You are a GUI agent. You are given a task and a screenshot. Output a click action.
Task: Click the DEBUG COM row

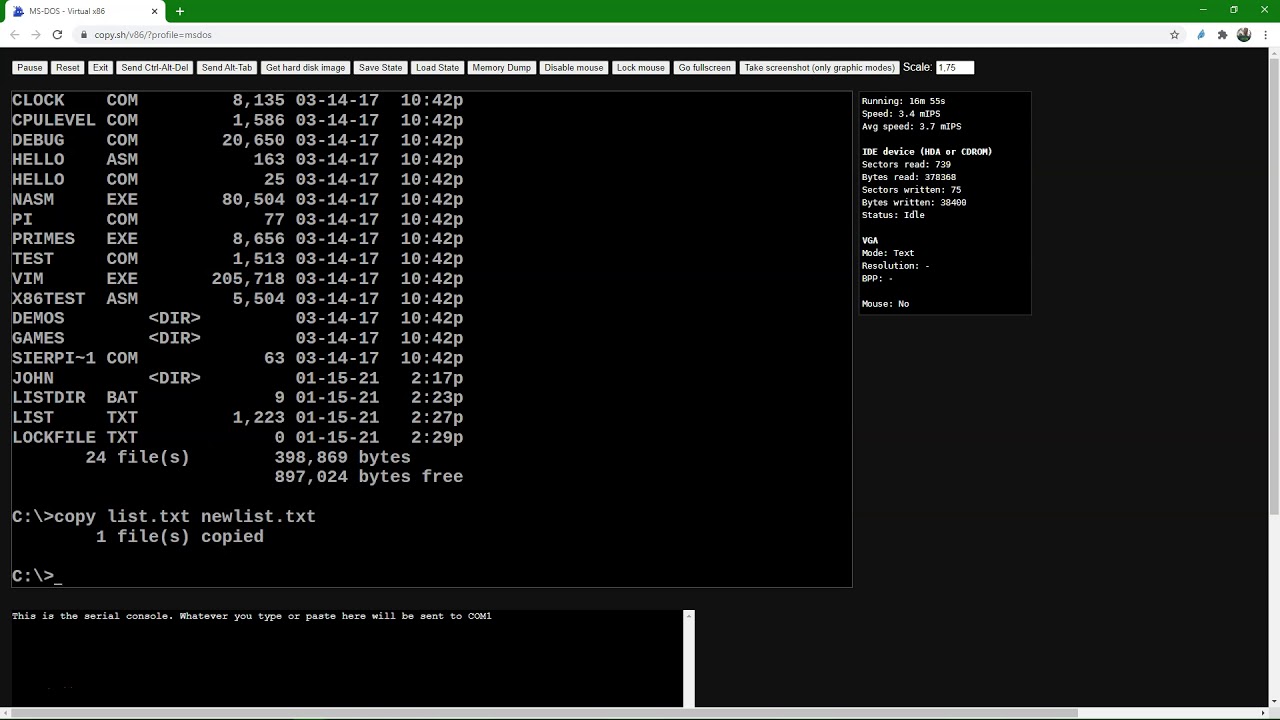237,140
